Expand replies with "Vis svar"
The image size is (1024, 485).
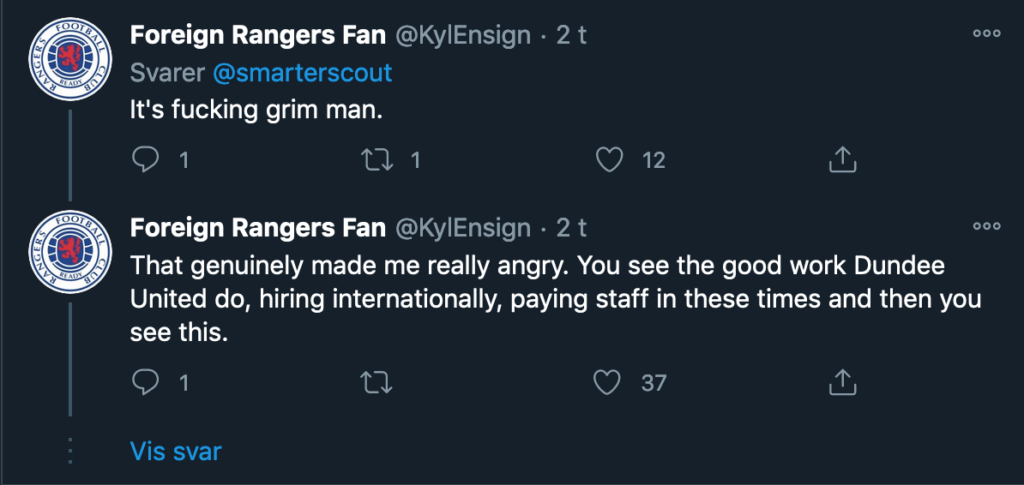[x=175, y=451]
